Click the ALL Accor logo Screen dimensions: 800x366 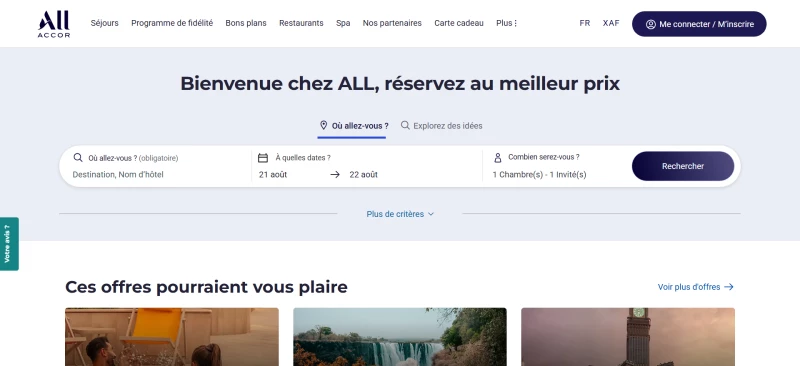tap(54, 24)
